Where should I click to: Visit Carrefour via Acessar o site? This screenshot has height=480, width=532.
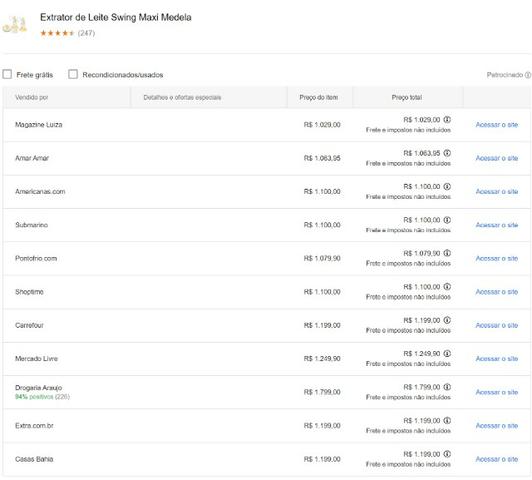coord(497,325)
